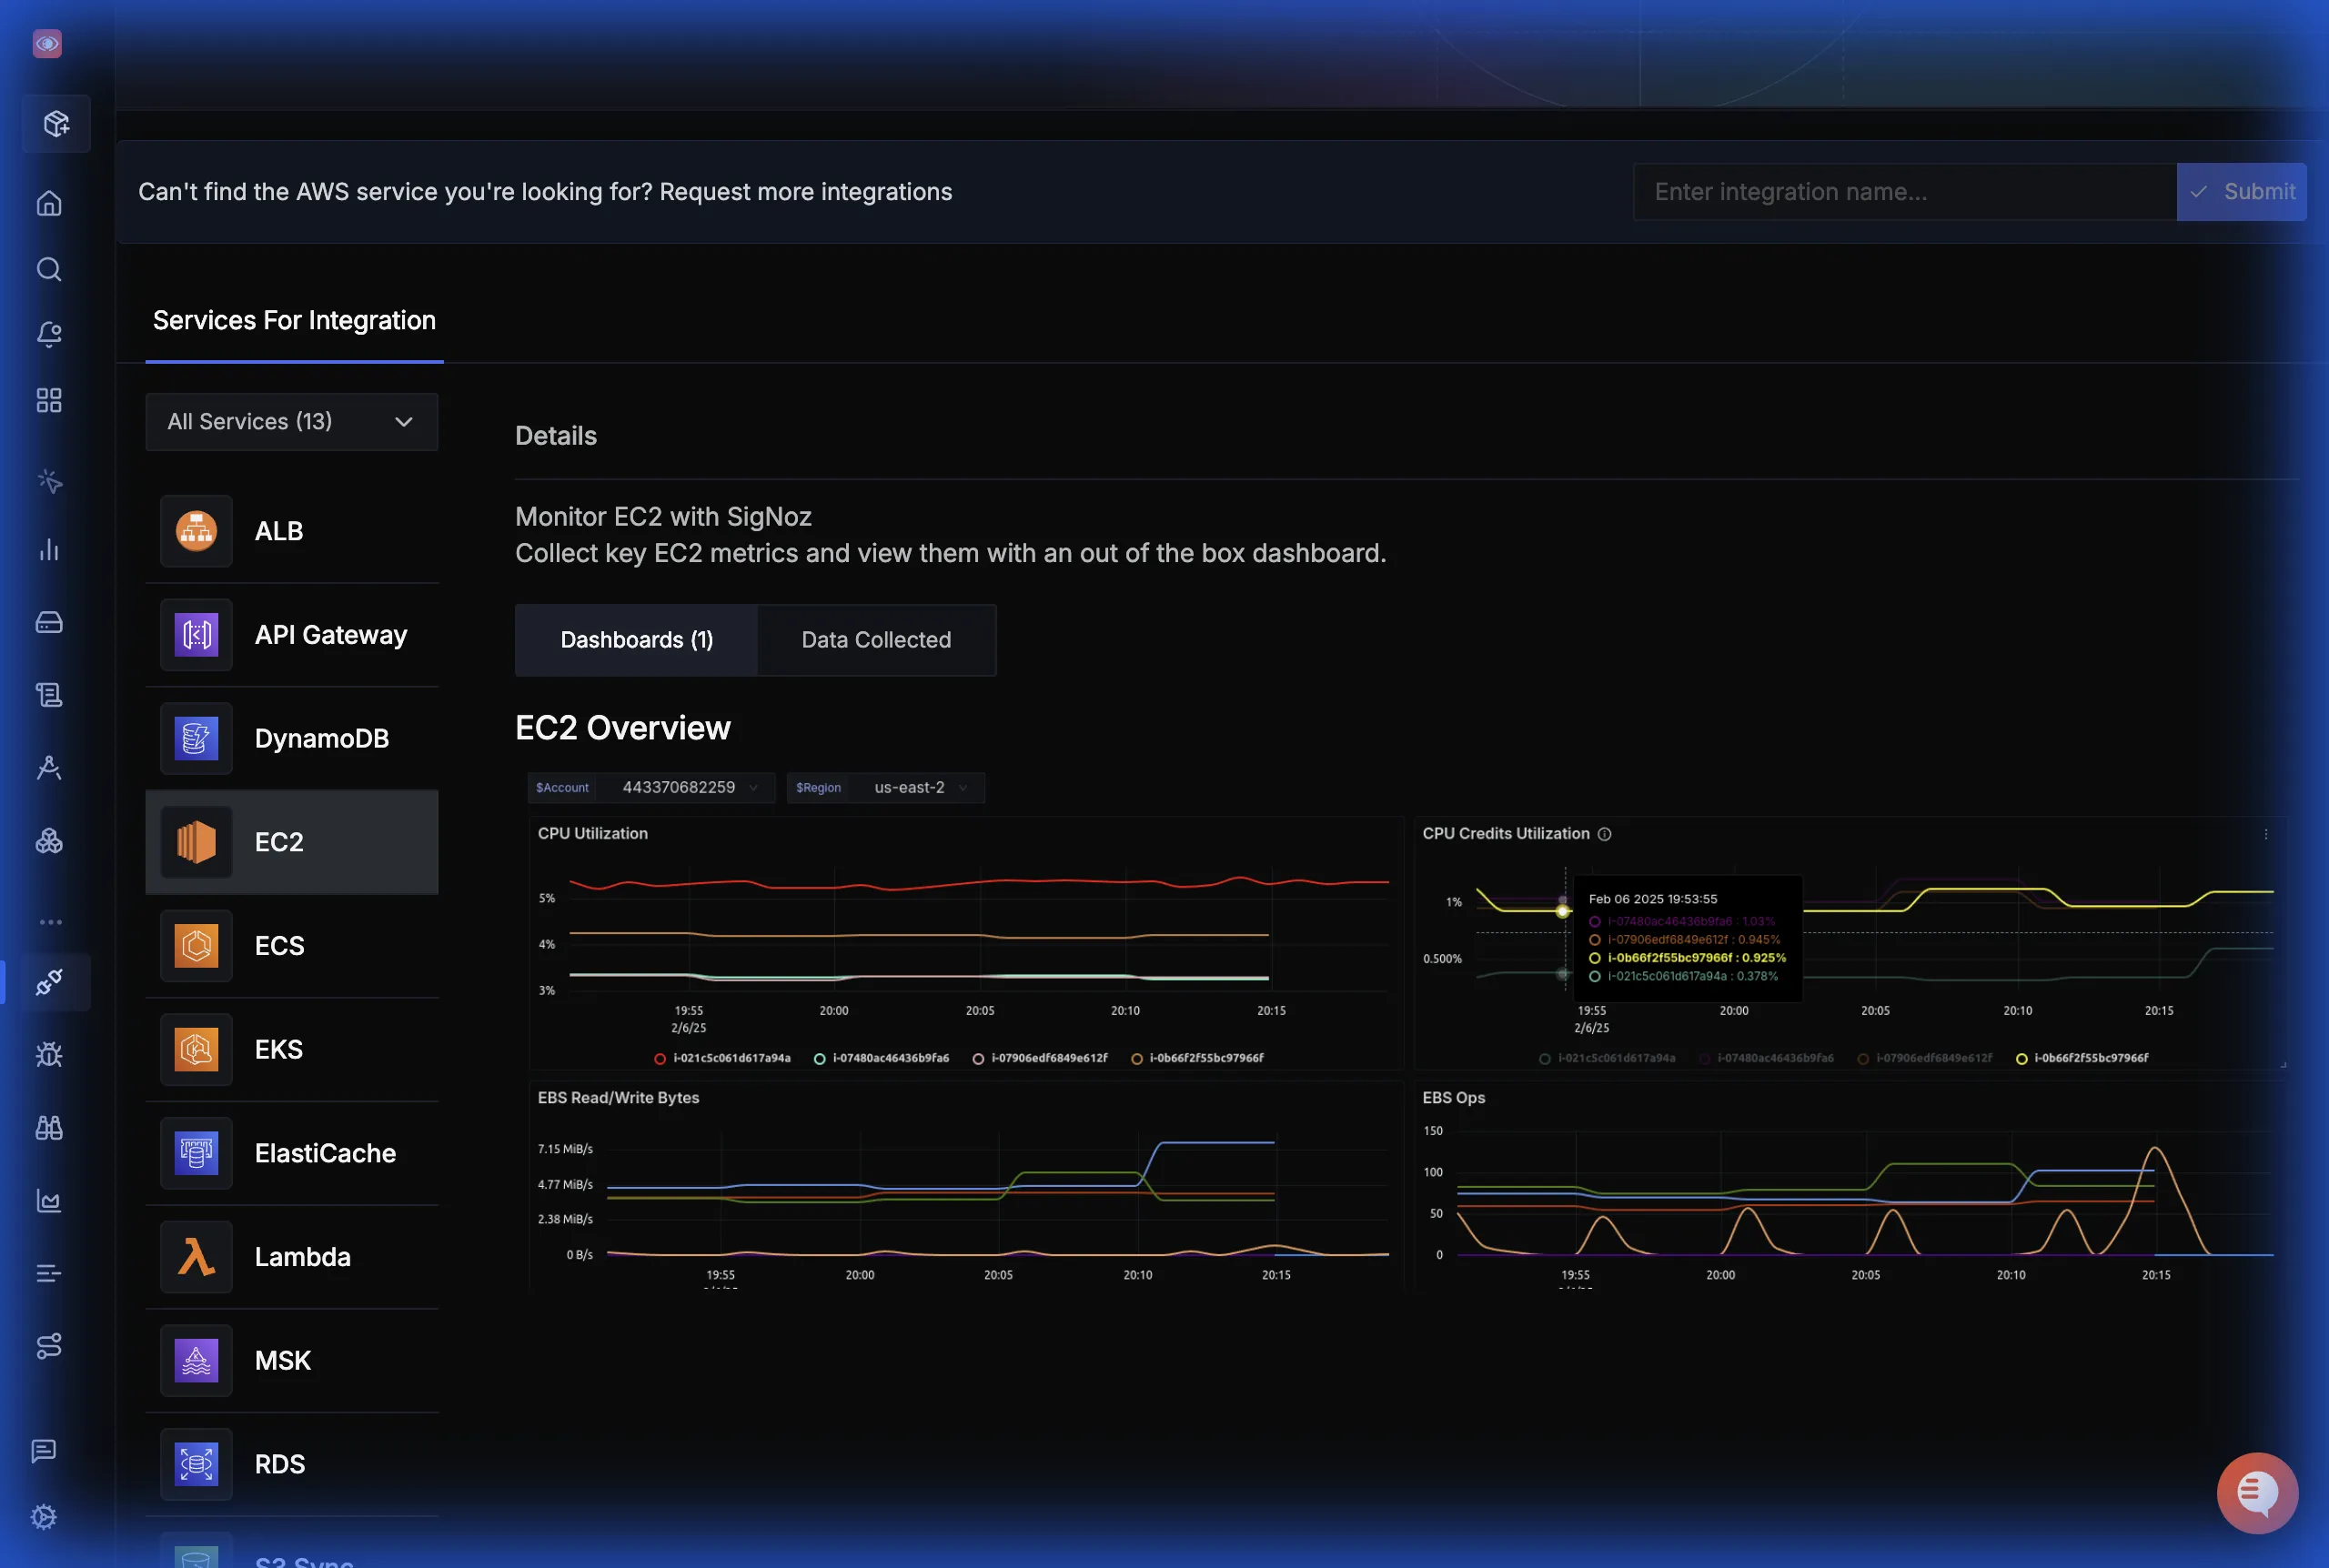2329x1568 pixels.
Task: Click the scroll logs icon in sidebar
Action: [x=49, y=695]
